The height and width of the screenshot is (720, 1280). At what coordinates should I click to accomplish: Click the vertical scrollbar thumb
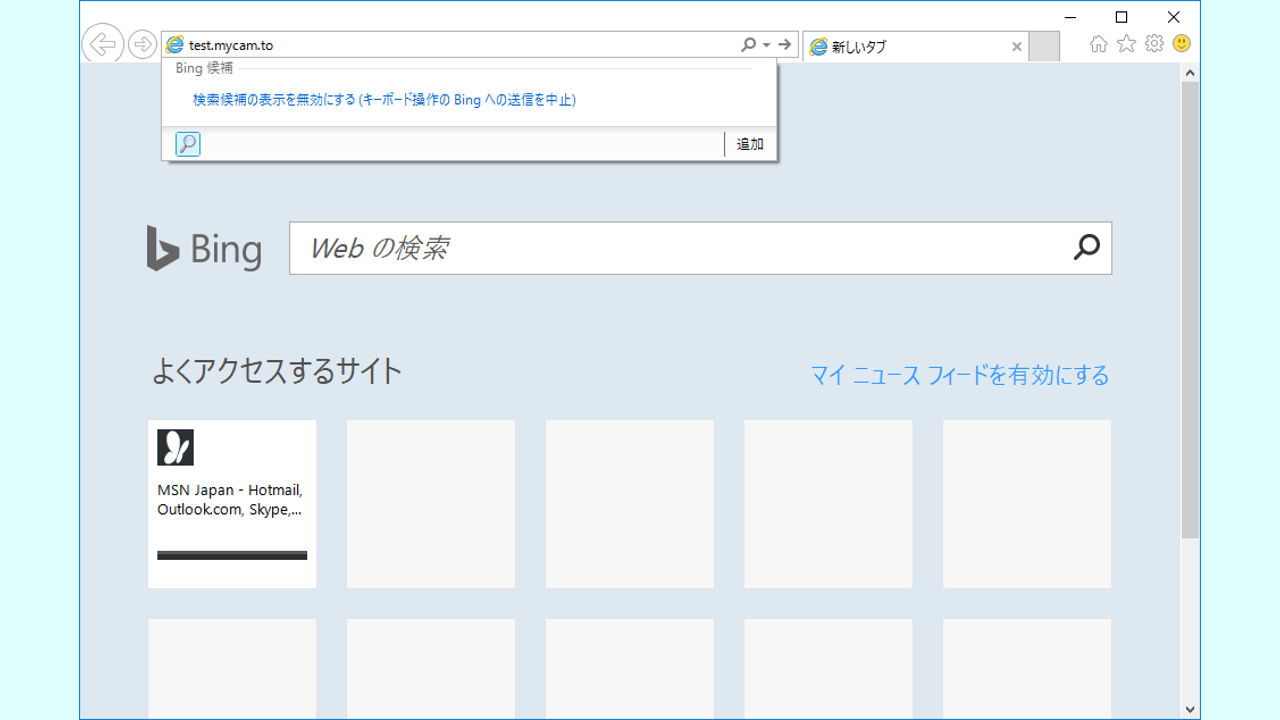click(x=1190, y=310)
